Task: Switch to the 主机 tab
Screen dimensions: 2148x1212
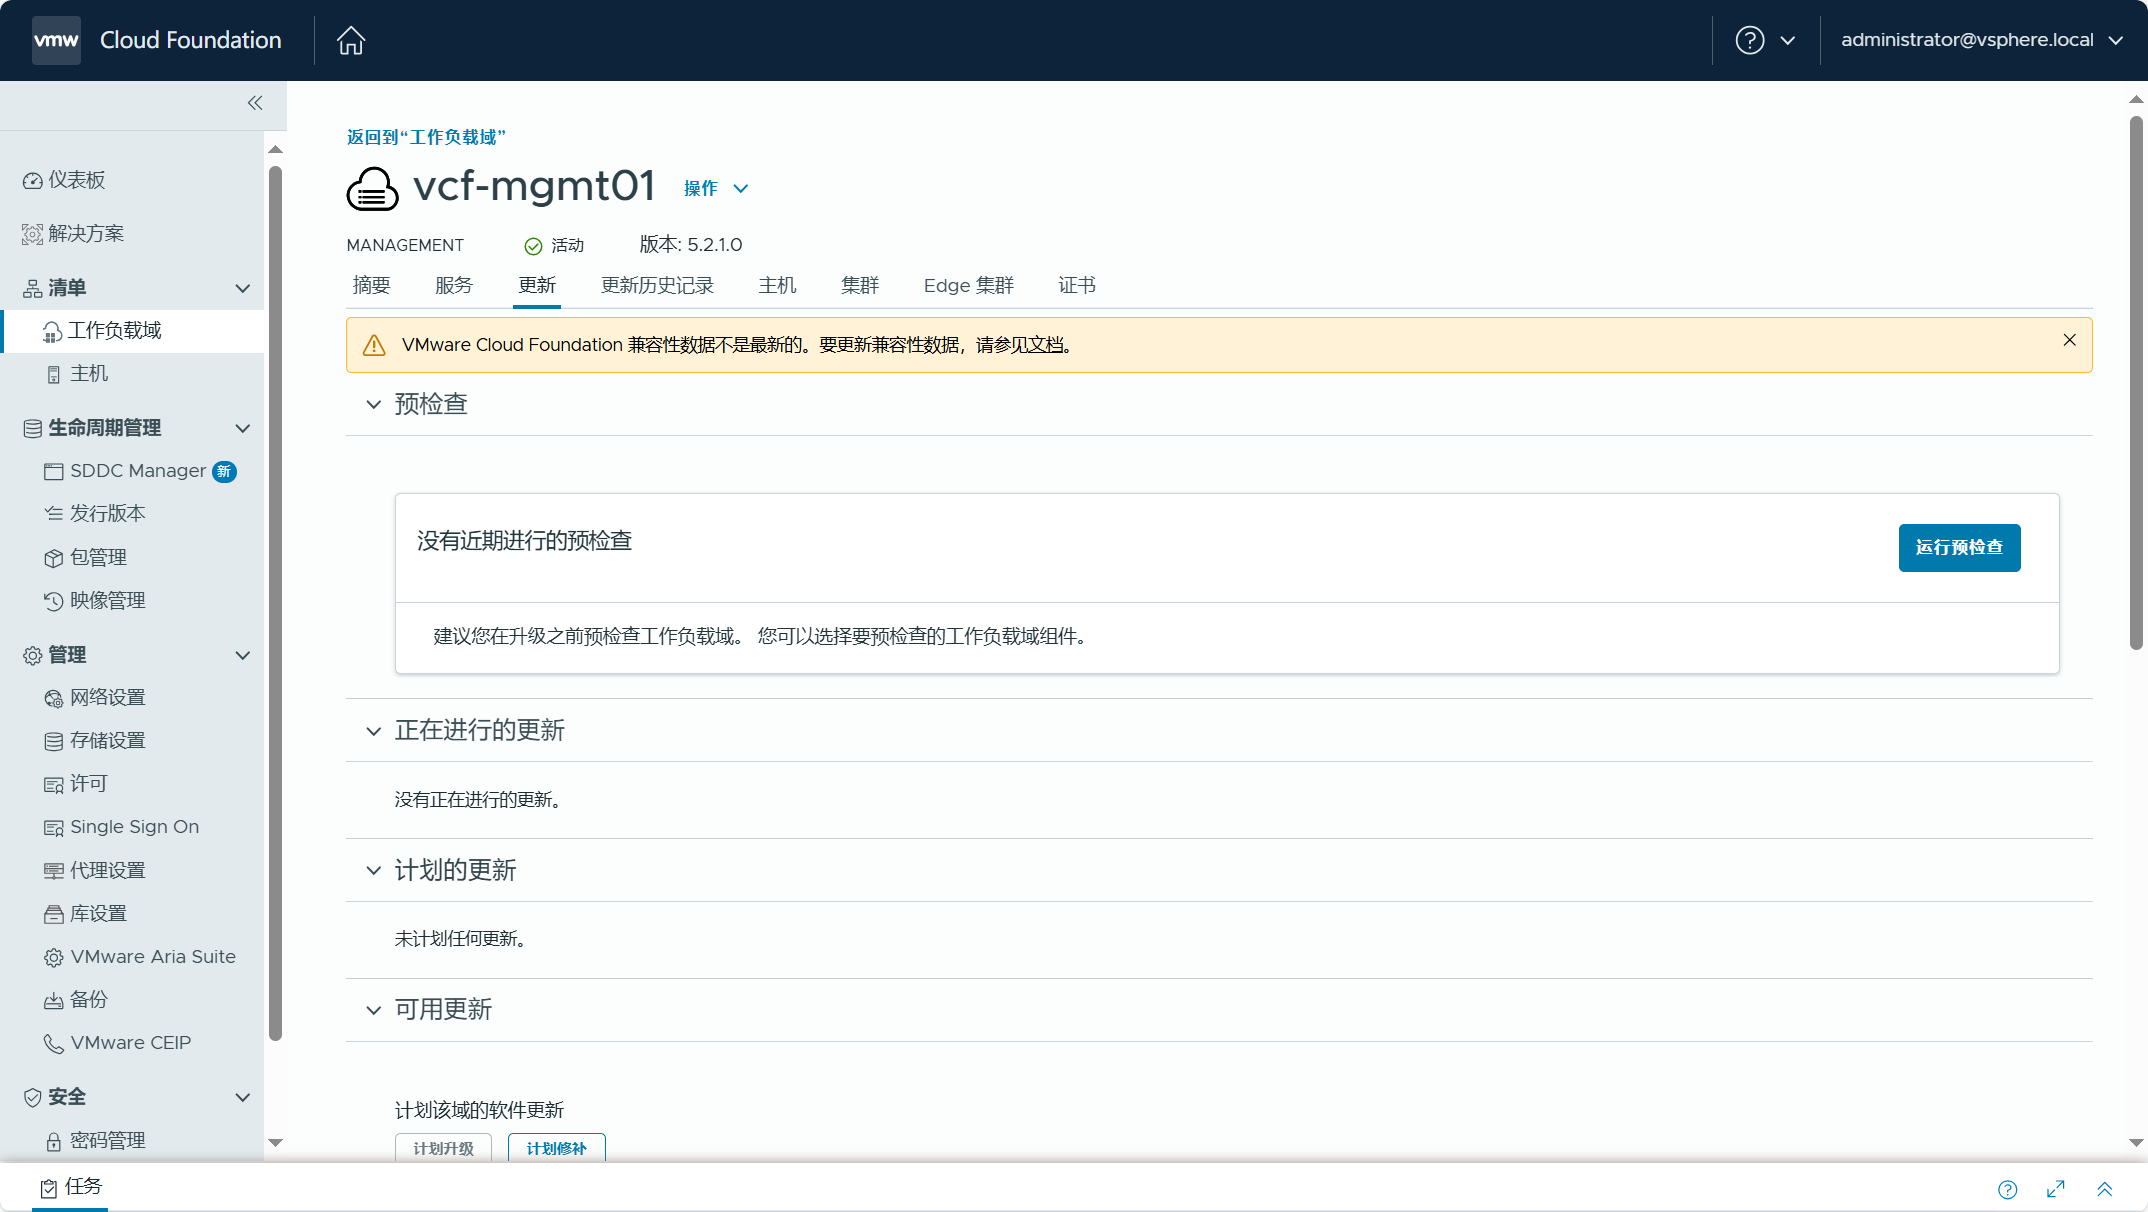Action: click(777, 286)
